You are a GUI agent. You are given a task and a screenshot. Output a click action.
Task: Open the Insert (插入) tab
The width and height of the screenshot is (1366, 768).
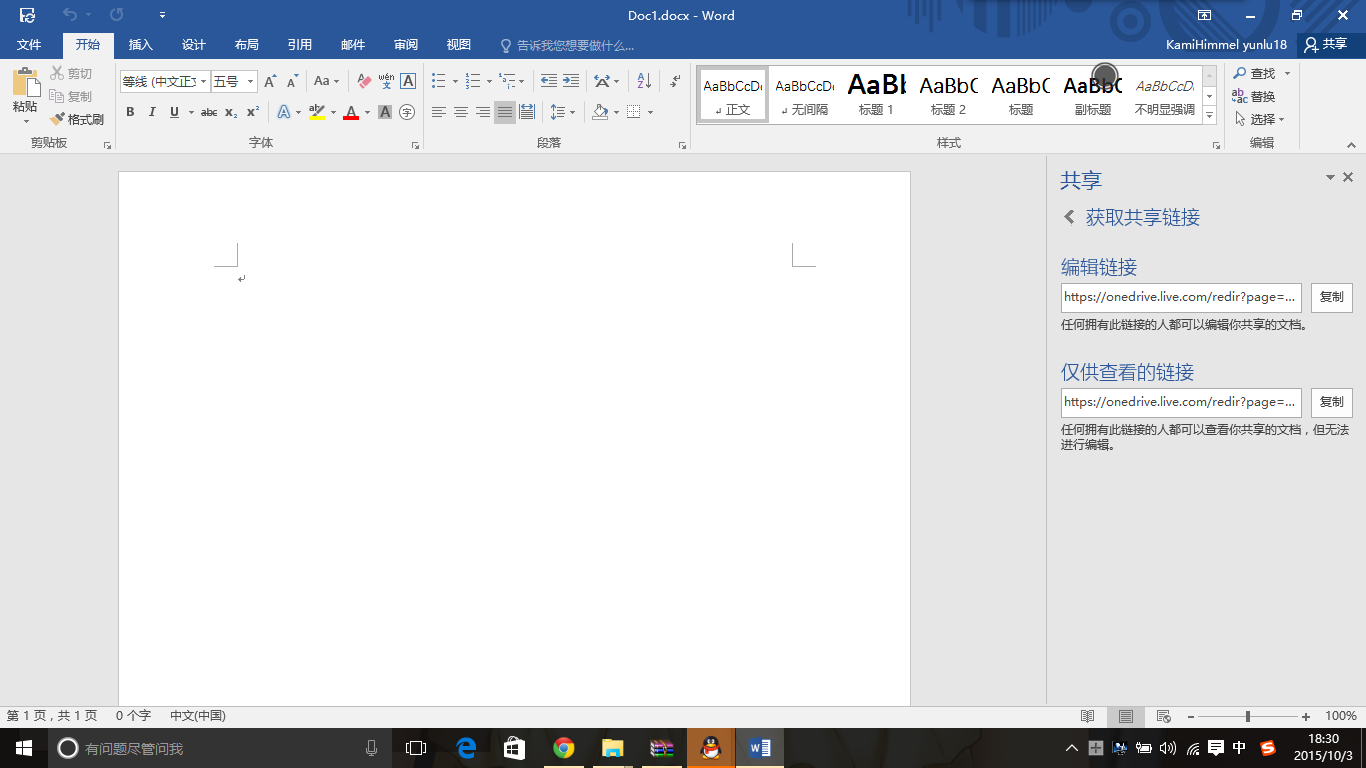[x=141, y=45]
